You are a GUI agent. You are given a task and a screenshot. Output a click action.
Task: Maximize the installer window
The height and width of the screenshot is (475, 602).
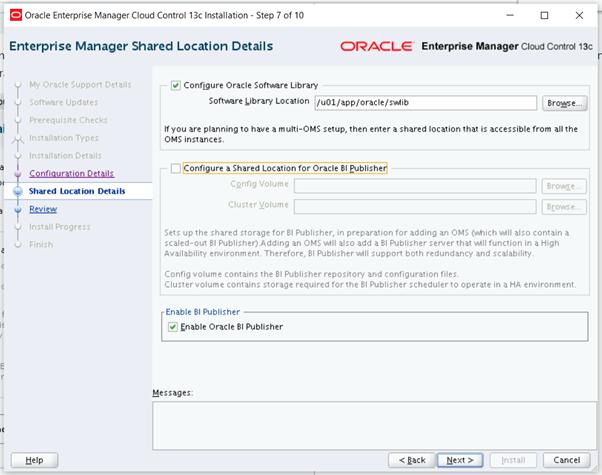[543, 15]
